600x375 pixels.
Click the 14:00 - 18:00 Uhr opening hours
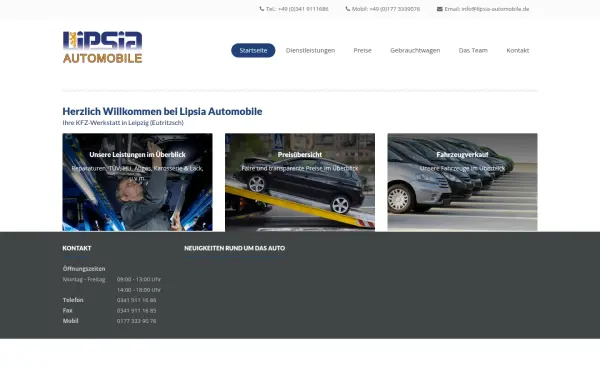(139, 290)
